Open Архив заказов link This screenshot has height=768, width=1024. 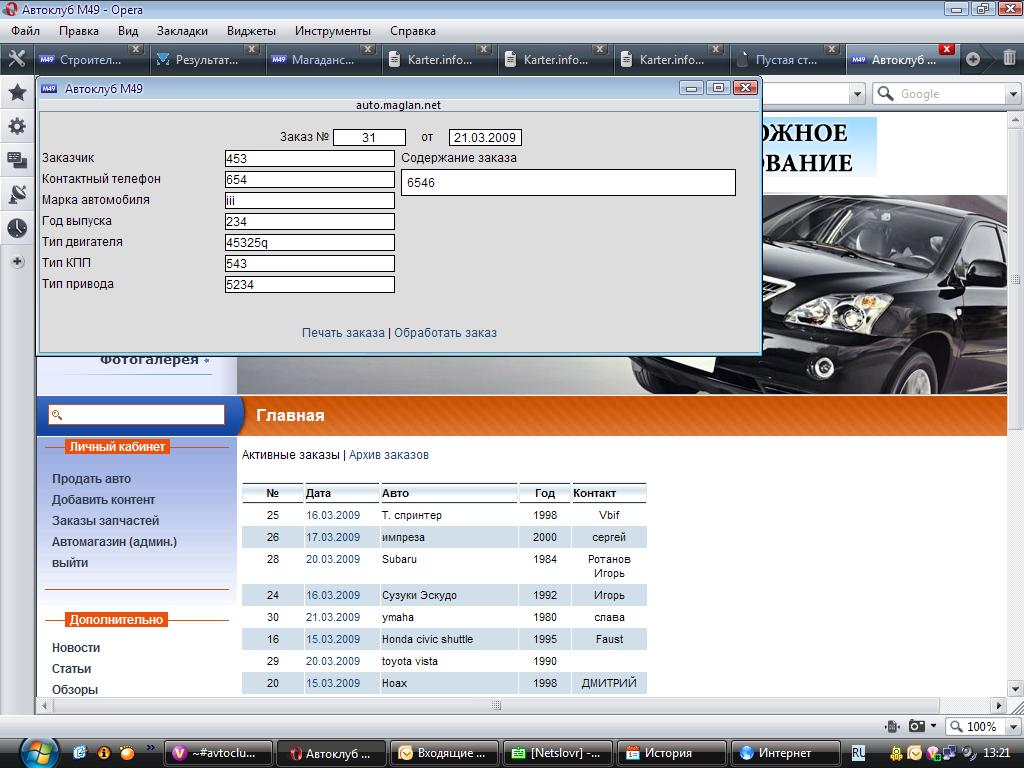click(389, 455)
